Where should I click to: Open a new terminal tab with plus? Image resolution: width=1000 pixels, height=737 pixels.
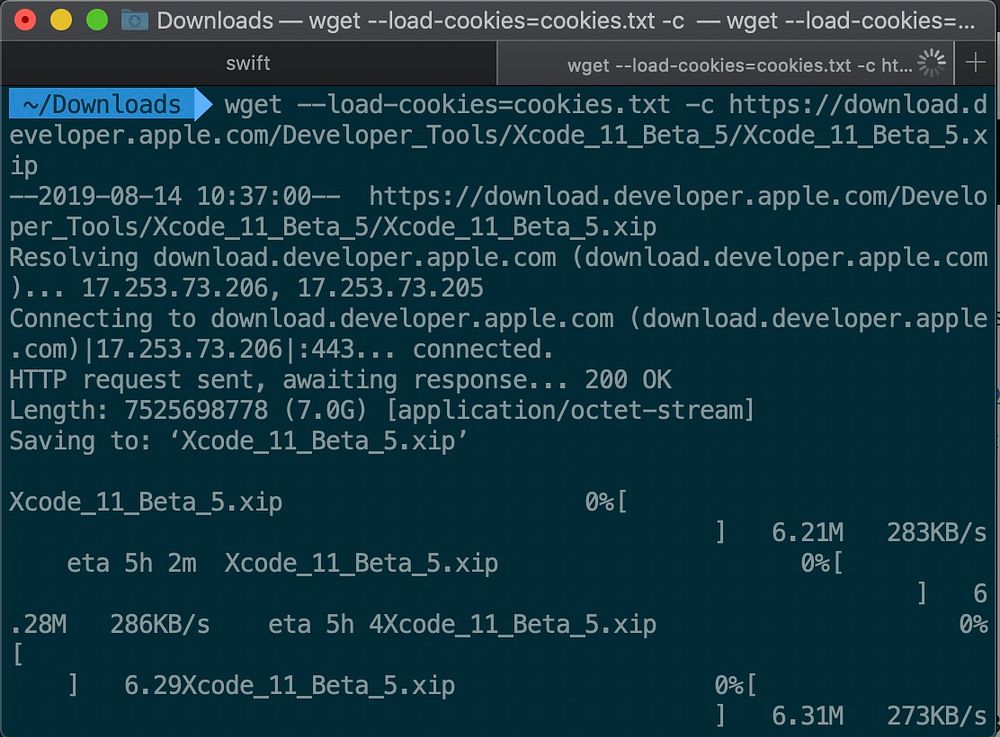(975, 62)
